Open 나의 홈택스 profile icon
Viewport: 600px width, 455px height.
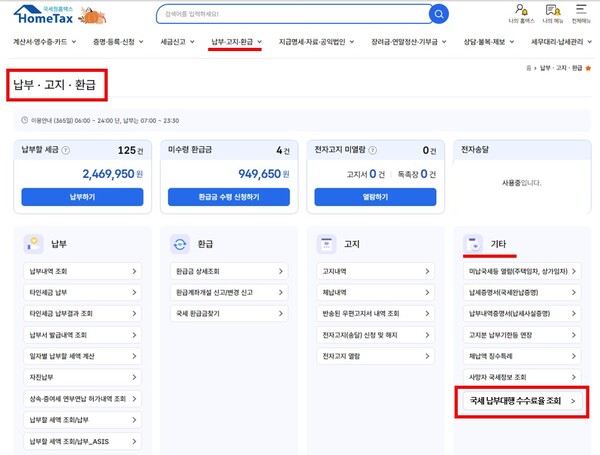click(520, 11)
